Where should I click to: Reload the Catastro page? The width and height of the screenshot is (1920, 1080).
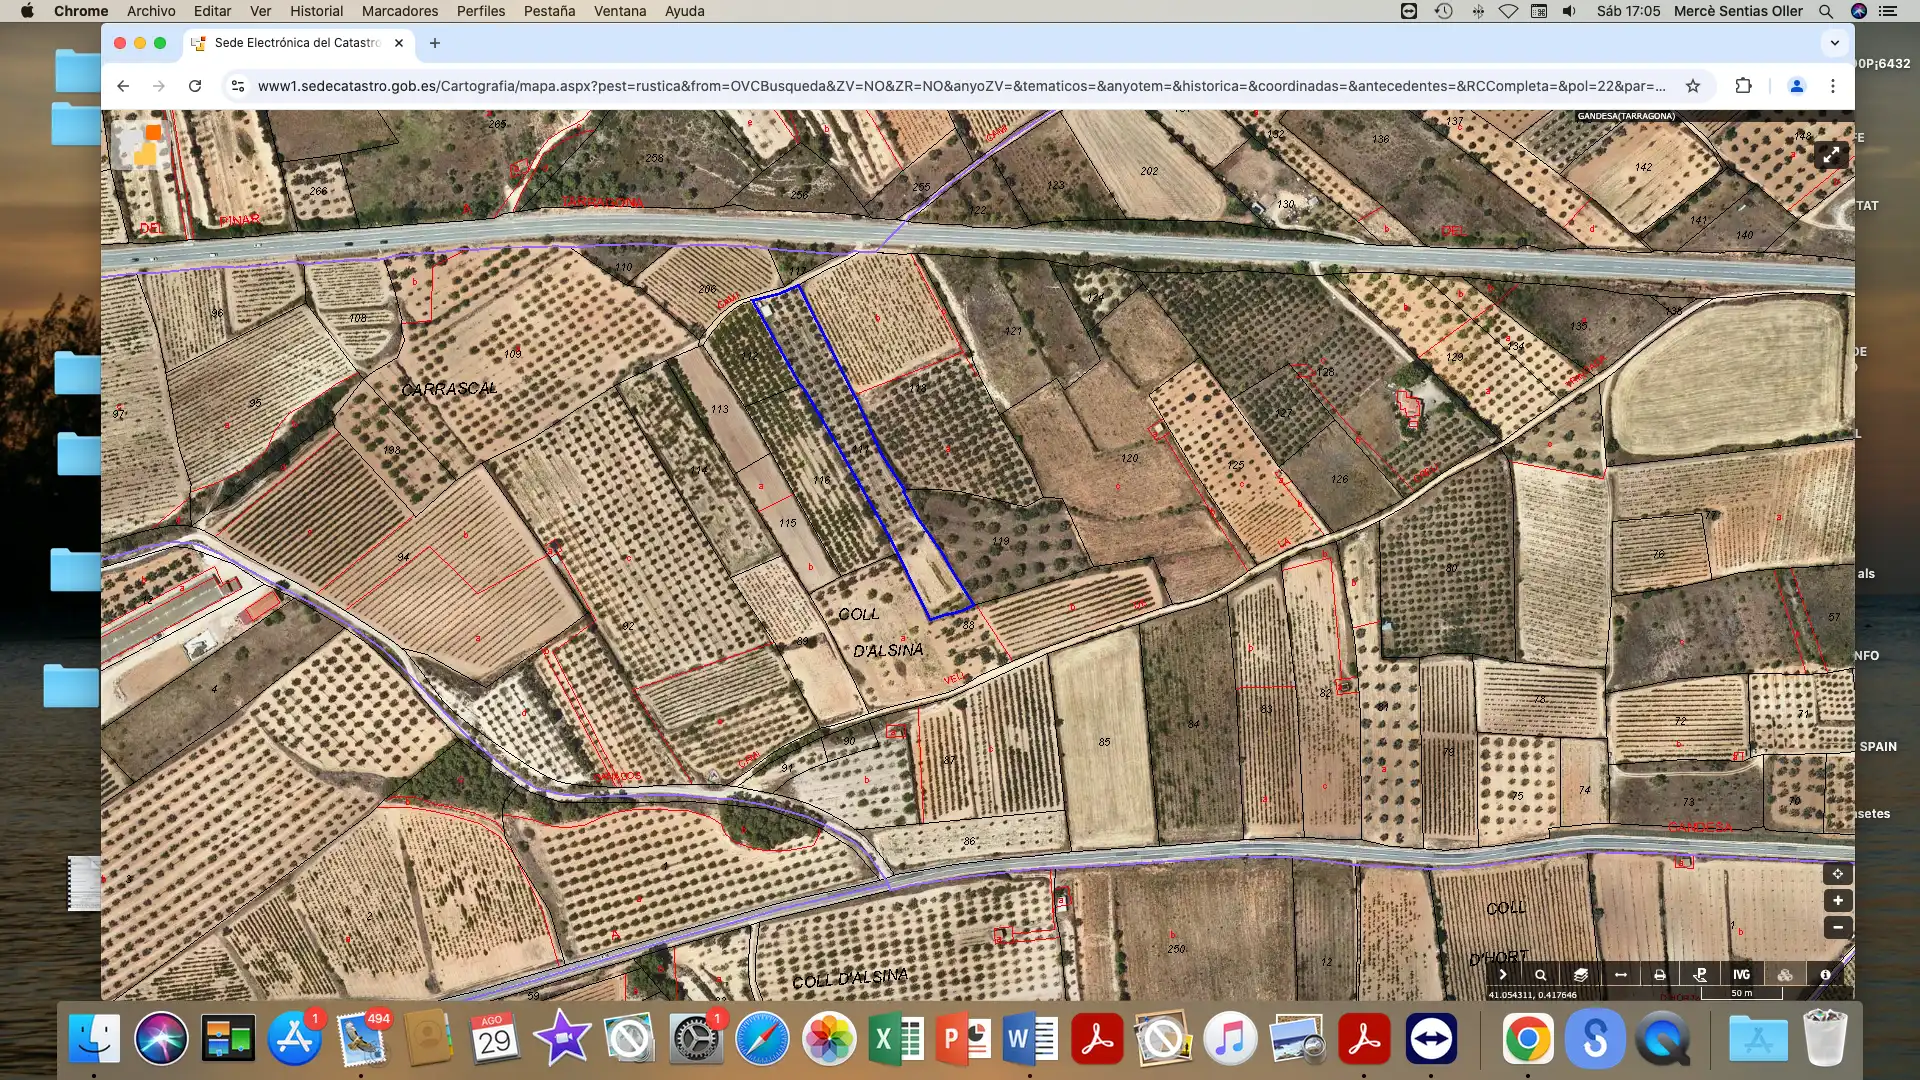tap(195, 86)
